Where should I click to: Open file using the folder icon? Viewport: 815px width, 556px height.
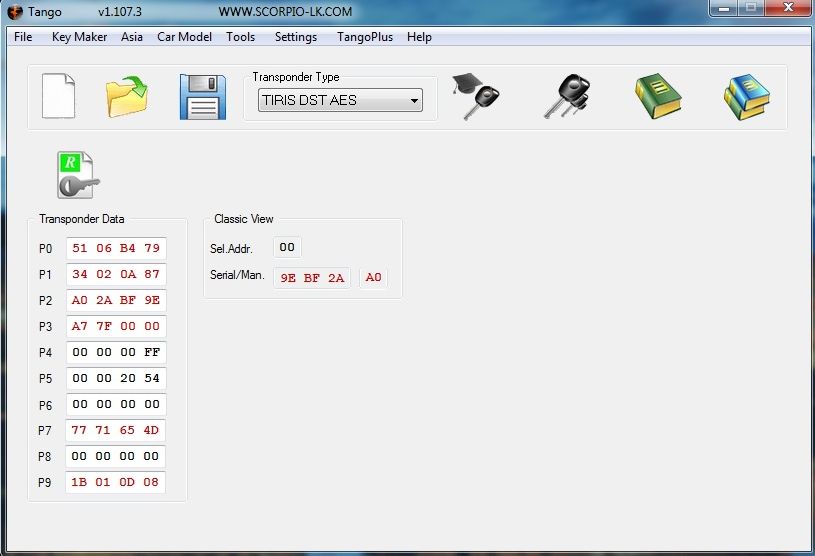pos(127,97)
